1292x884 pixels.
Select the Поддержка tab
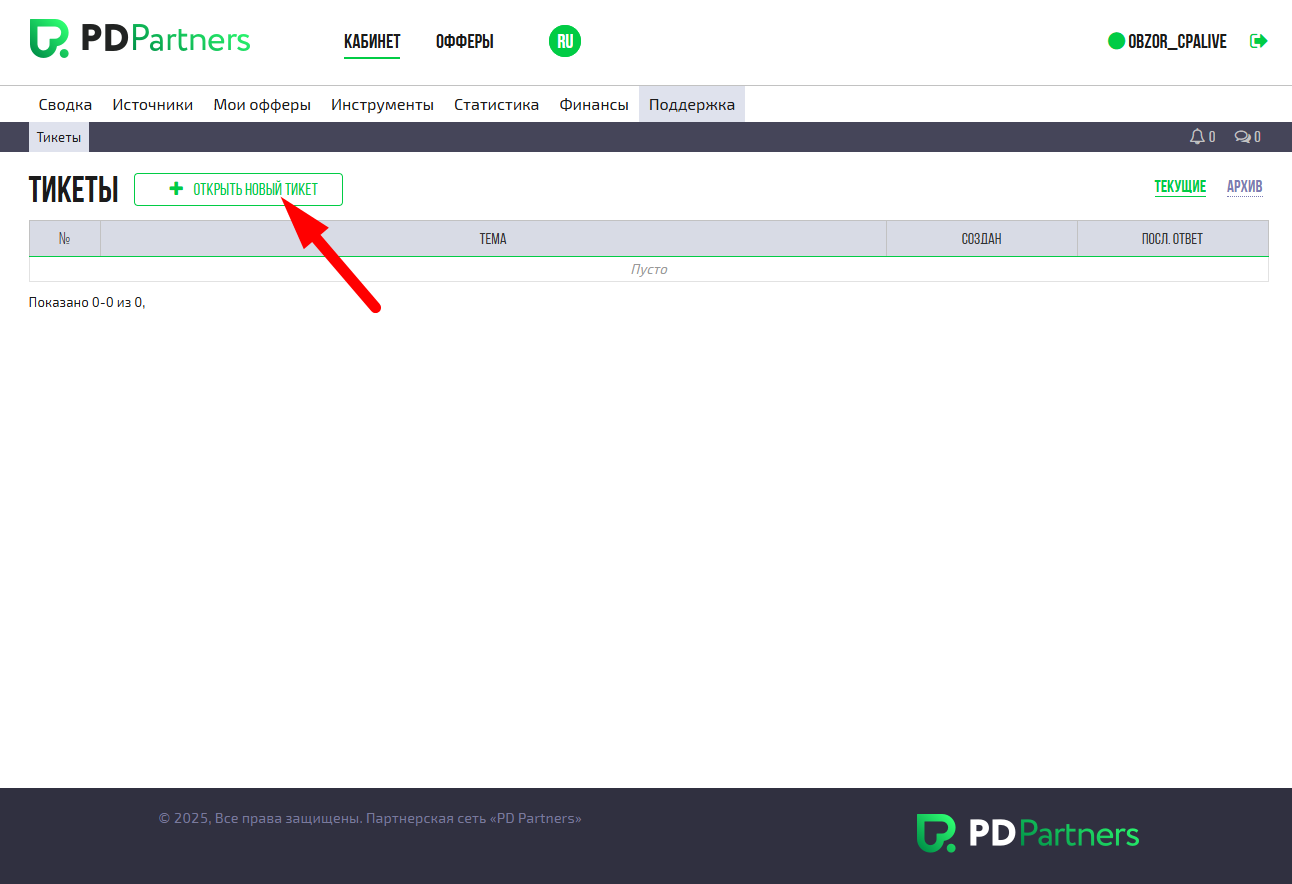[x=692, y=104]
